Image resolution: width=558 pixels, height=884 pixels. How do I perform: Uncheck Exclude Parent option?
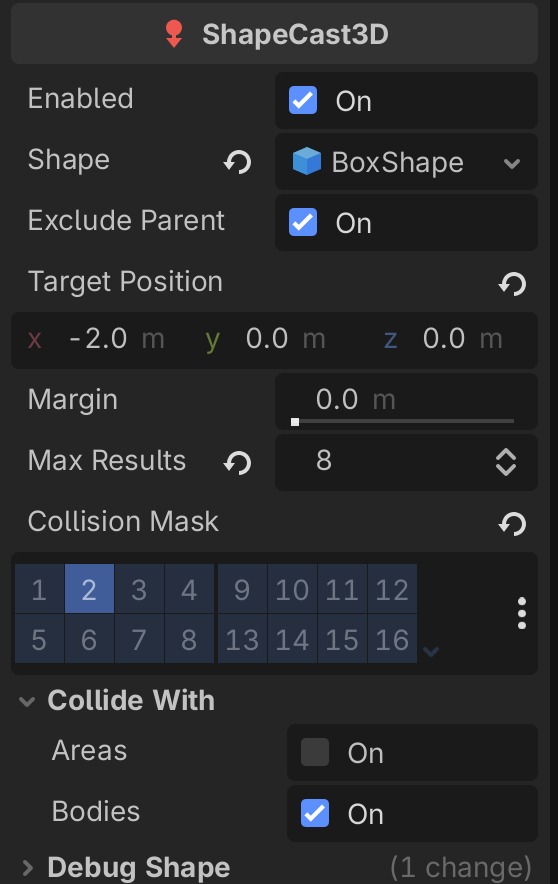[303, 222]
